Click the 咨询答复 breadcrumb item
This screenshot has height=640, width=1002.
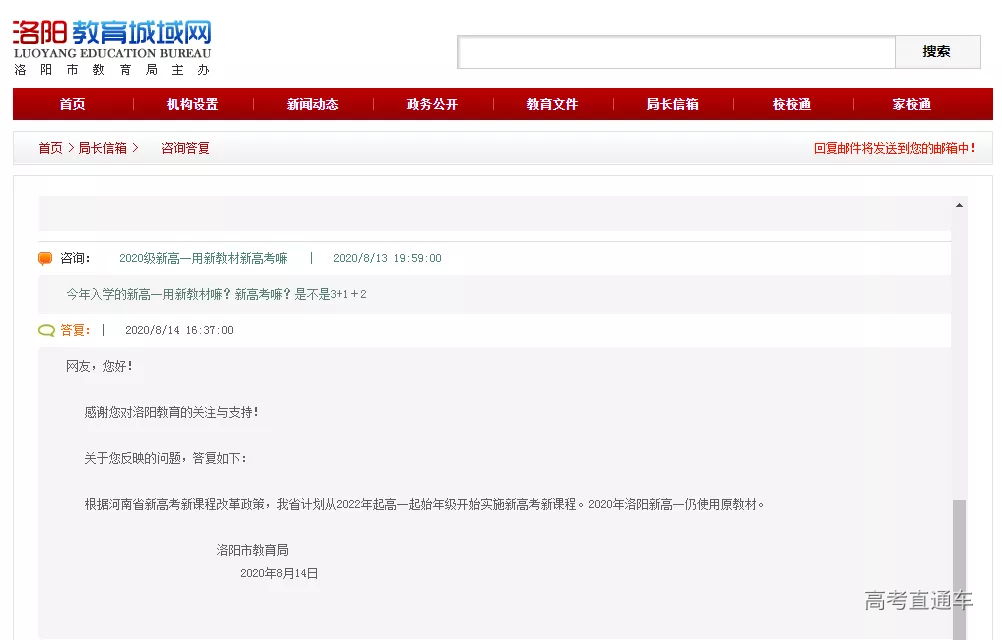click(185, 148)
